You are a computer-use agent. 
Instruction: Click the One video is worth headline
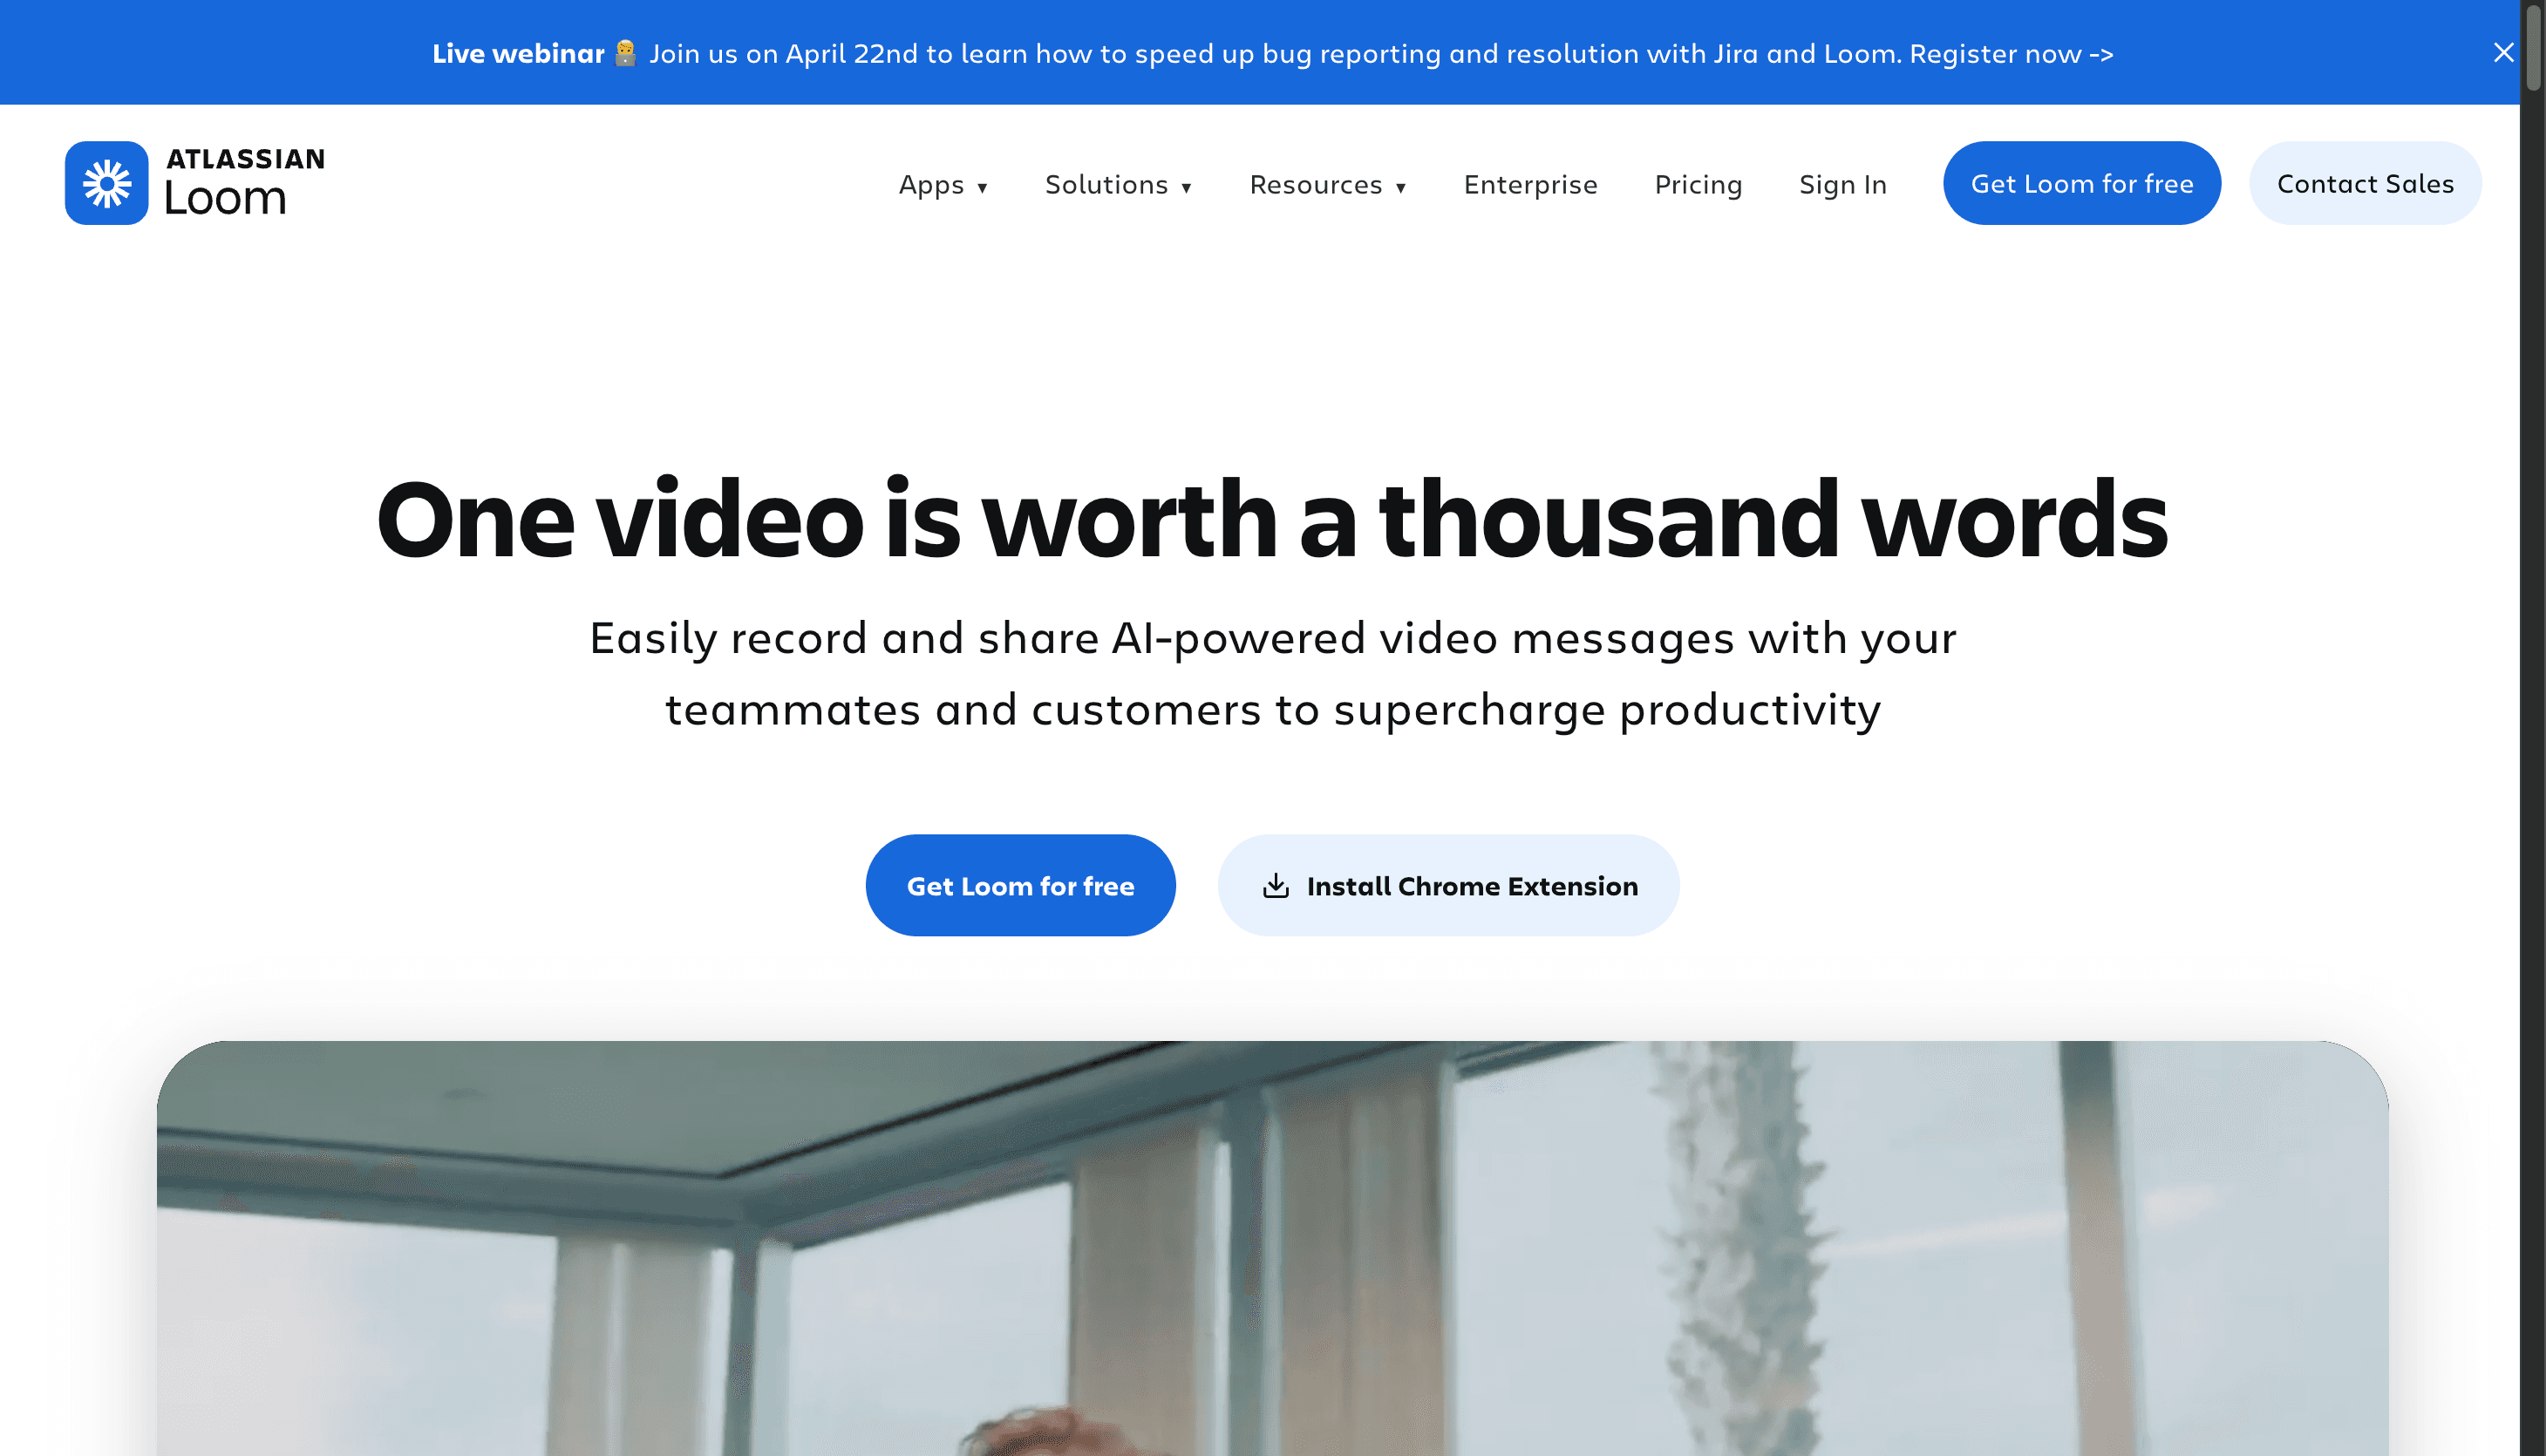pos(1272,519)
